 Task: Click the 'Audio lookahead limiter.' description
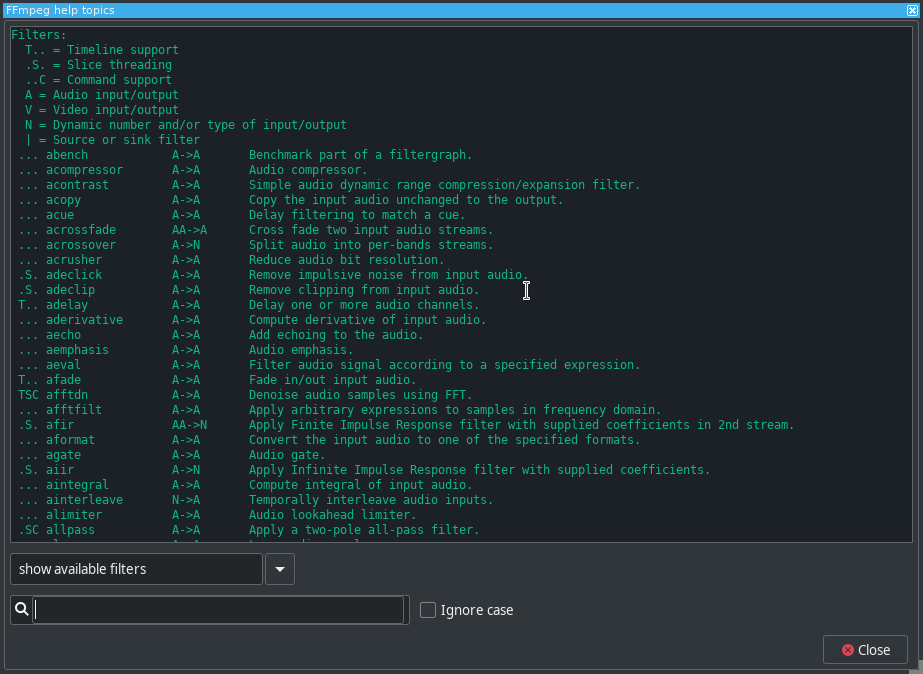[333, 515]
